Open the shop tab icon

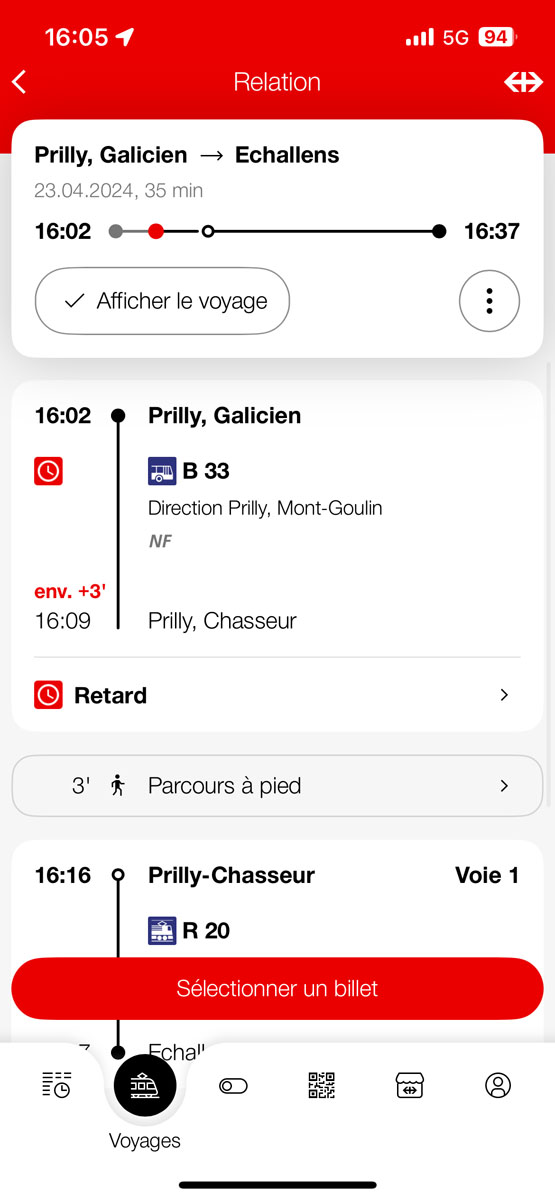click(x=409, y=1085)
